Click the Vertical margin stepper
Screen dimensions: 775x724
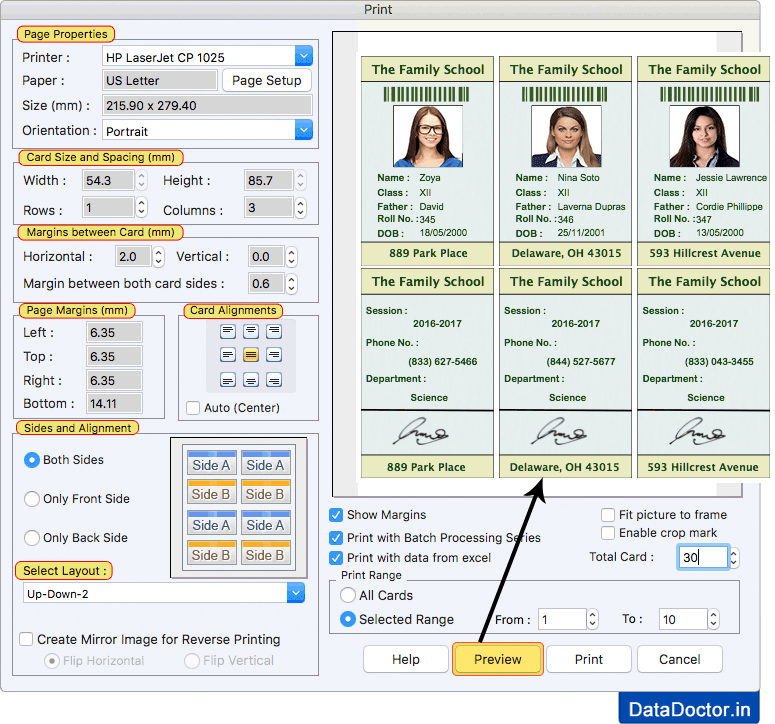292,256
